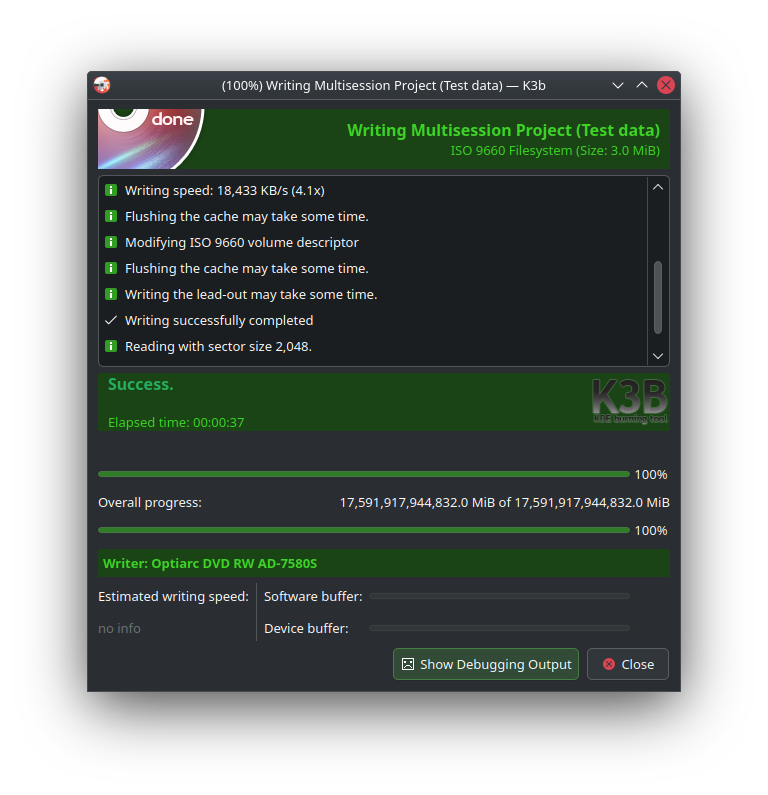The image size is (768, 795).
Task: Click the upper task progress bar
Action: pos(363,474)
